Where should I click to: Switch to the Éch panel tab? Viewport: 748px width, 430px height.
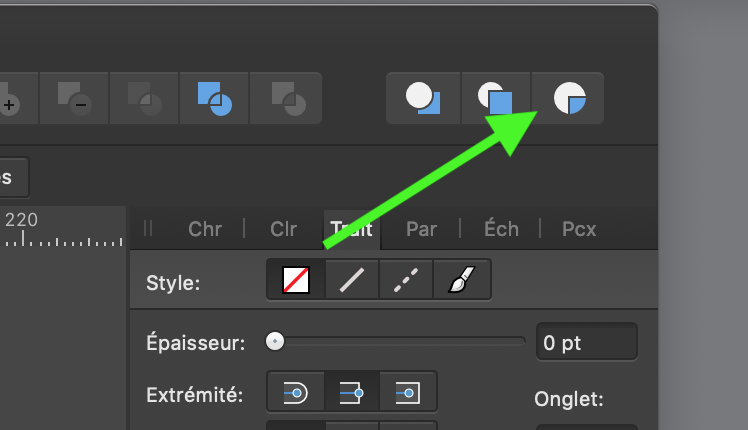click(501, 228)
